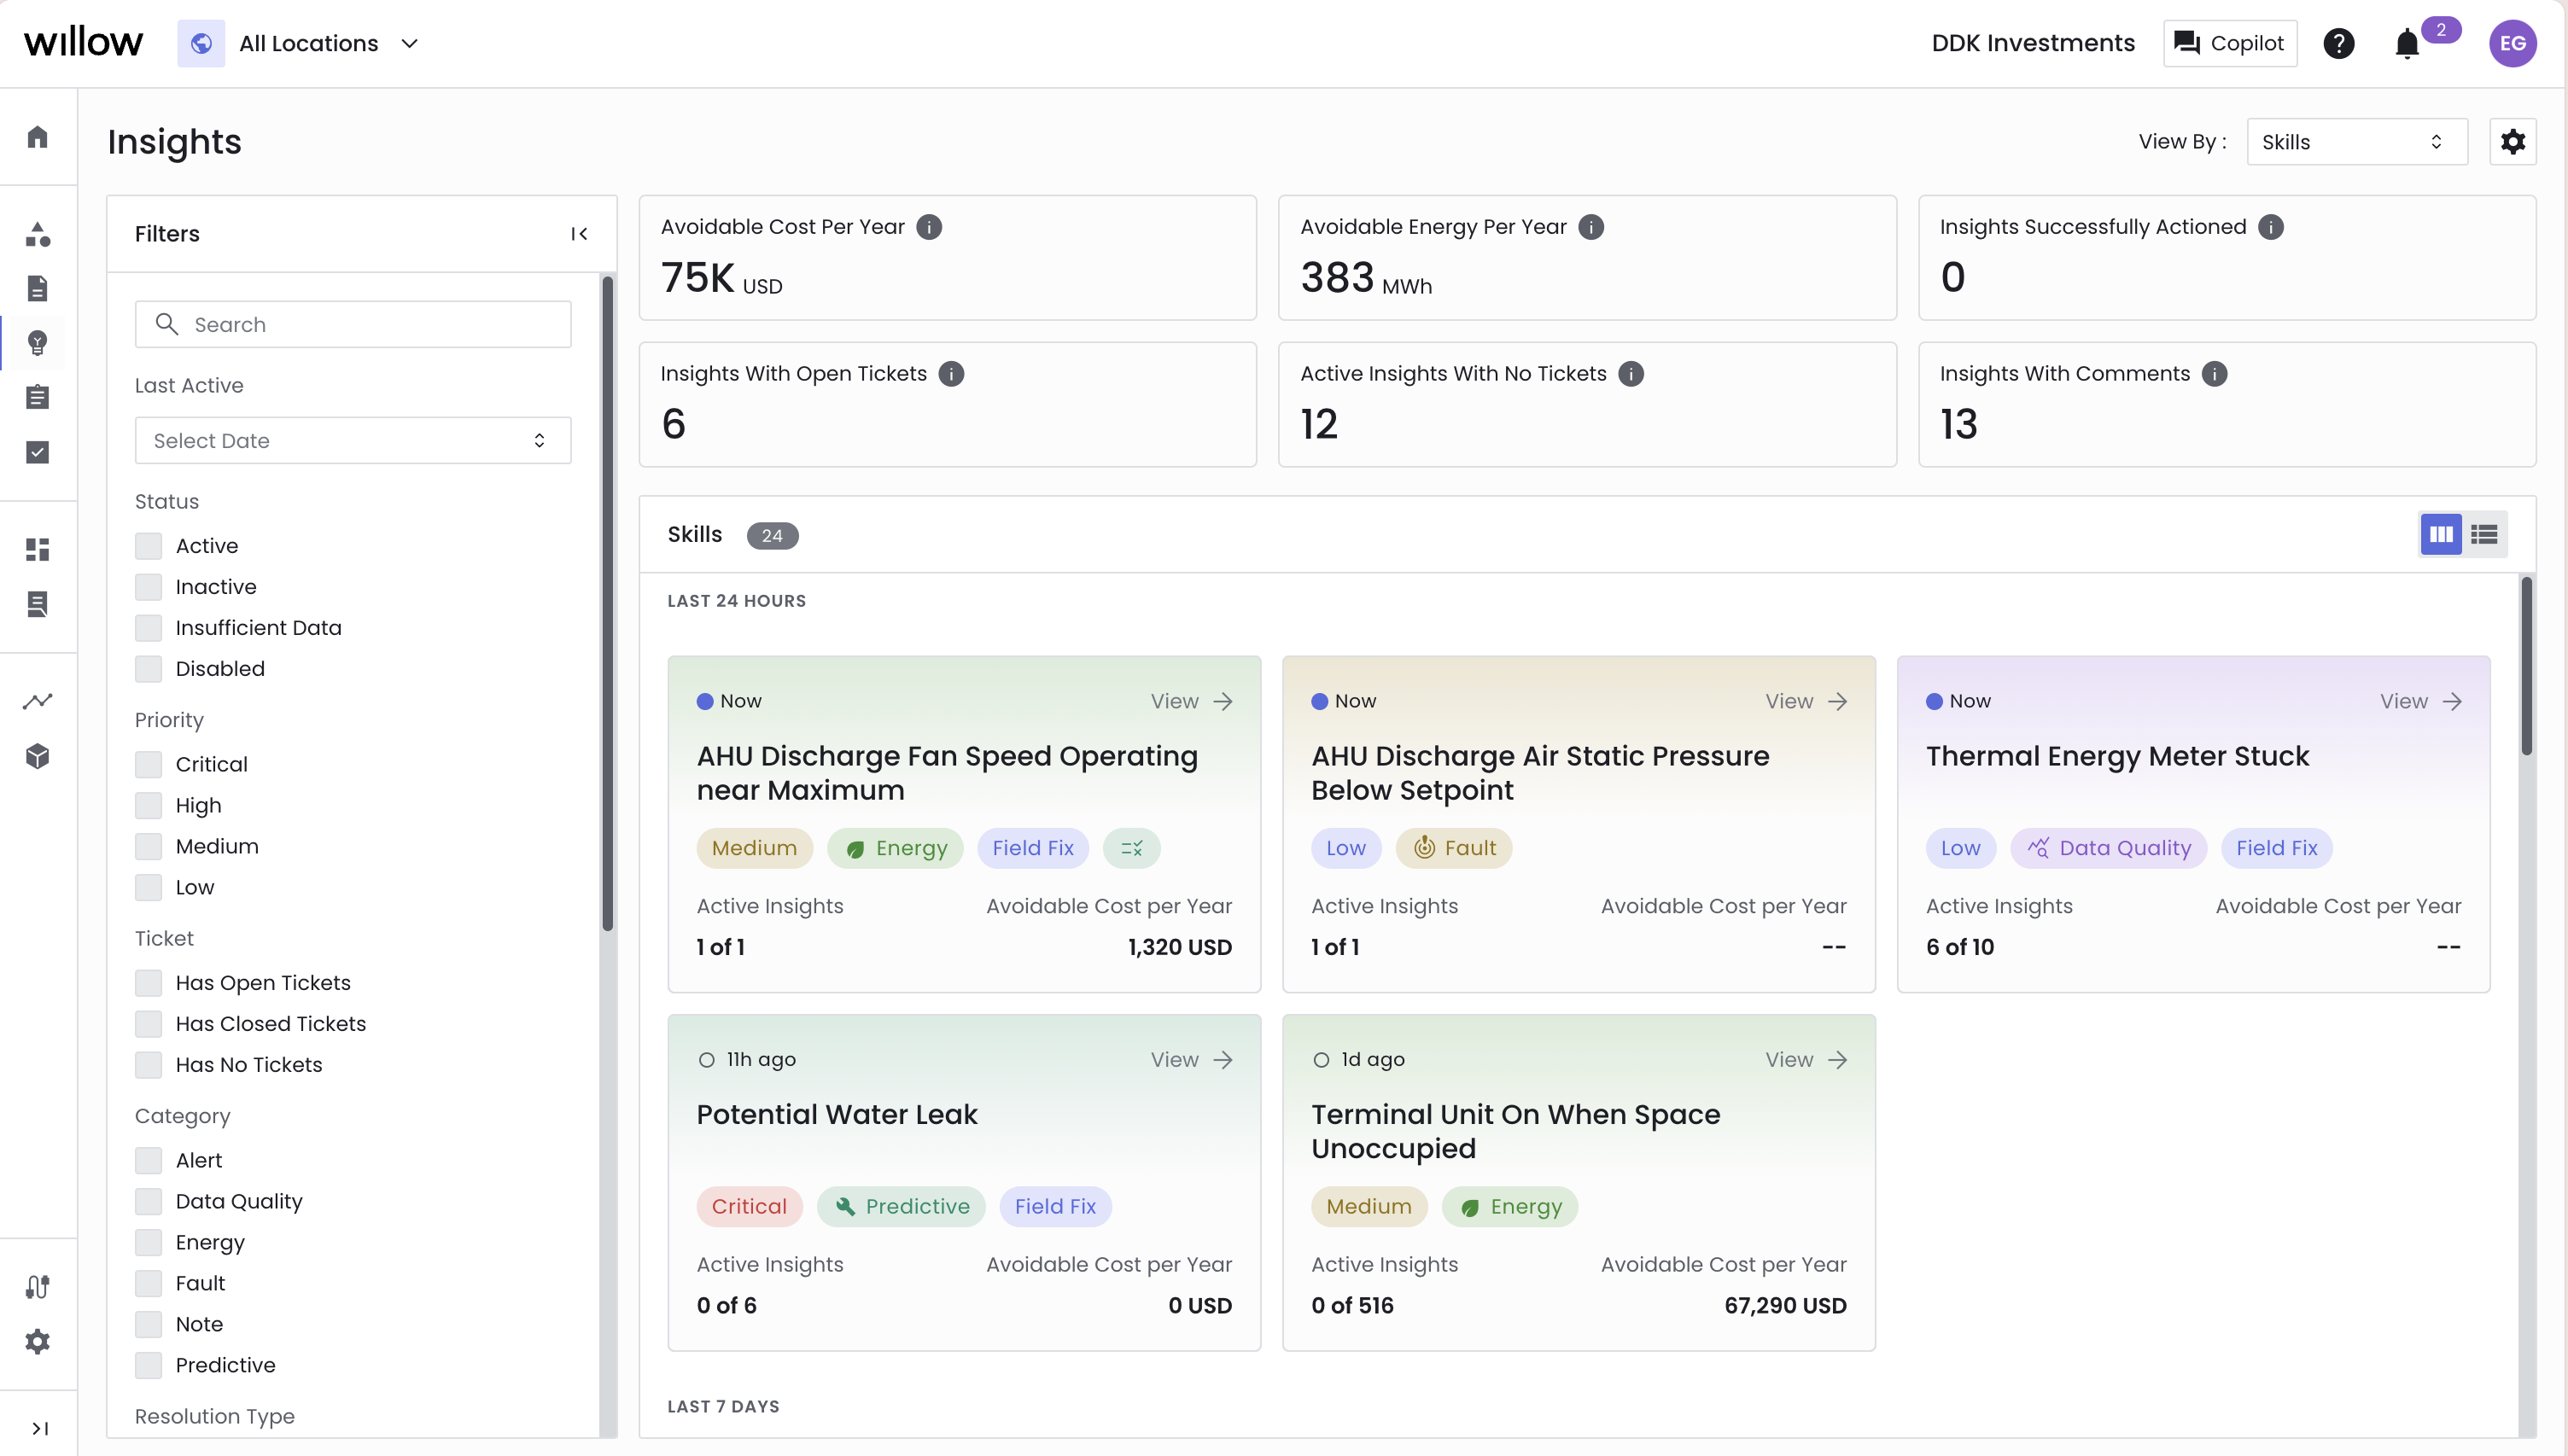
Task: Open the receipt report sidebar icon
Action: pos(38,604)
